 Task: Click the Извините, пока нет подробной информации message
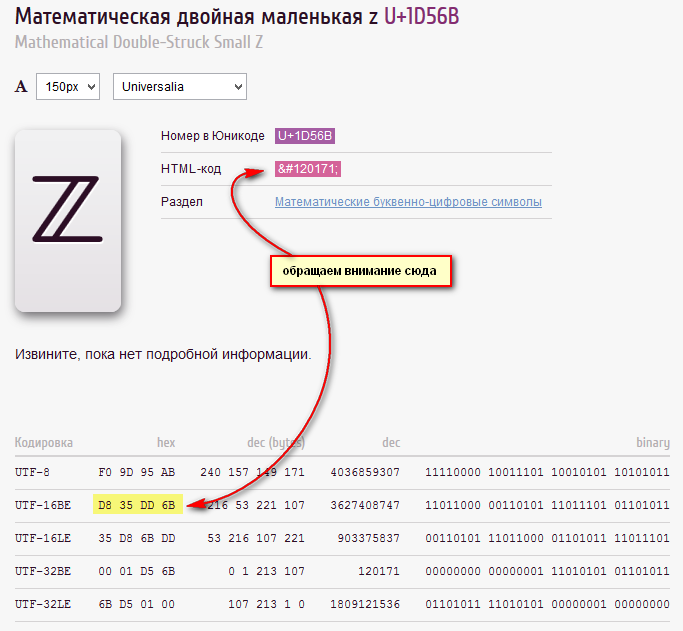coord(163,354)
